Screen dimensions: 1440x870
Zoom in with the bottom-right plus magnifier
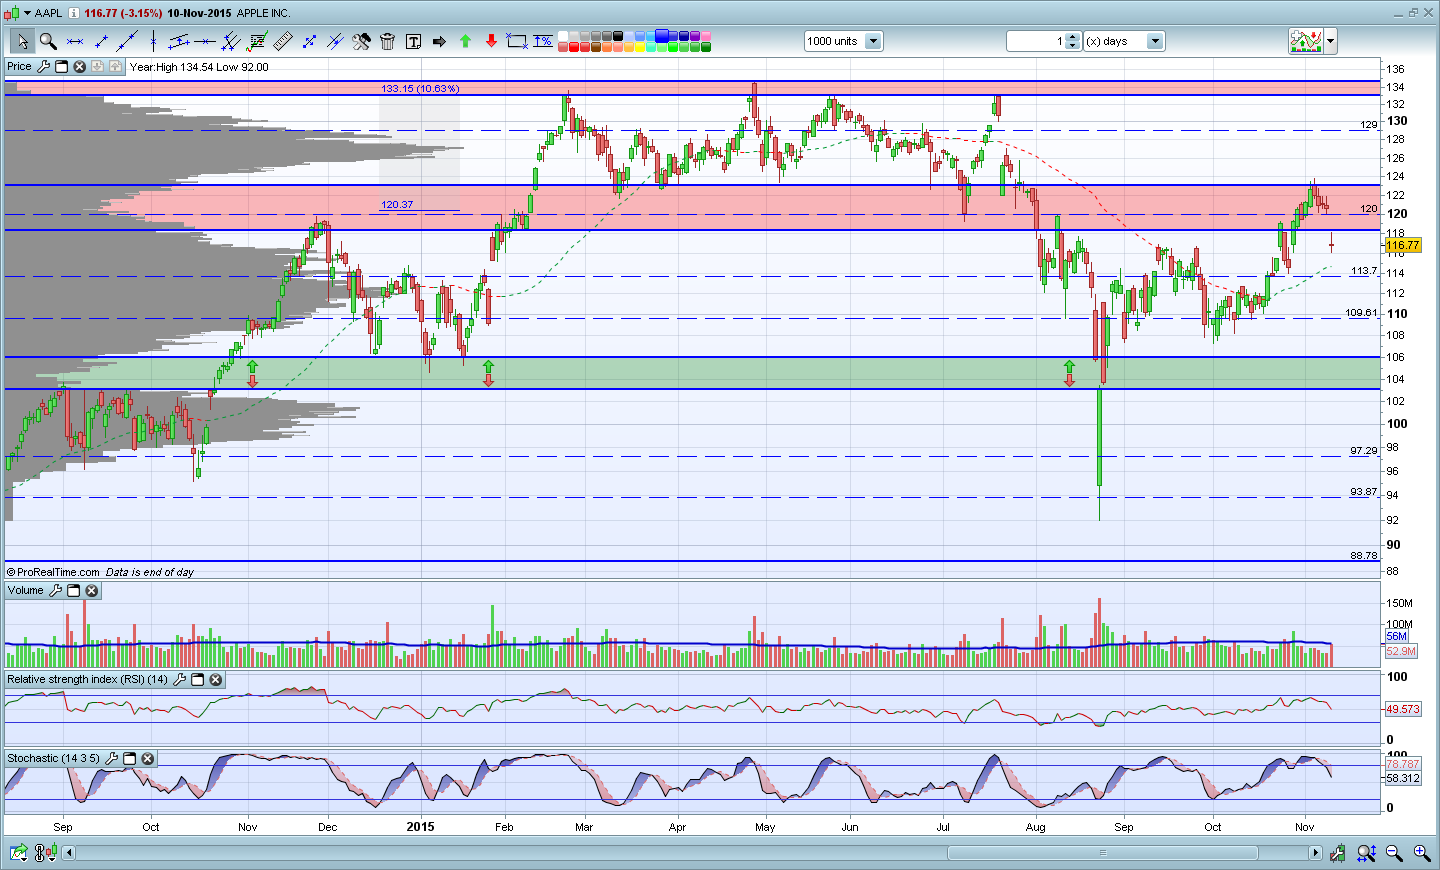[x=1421, y=853]
